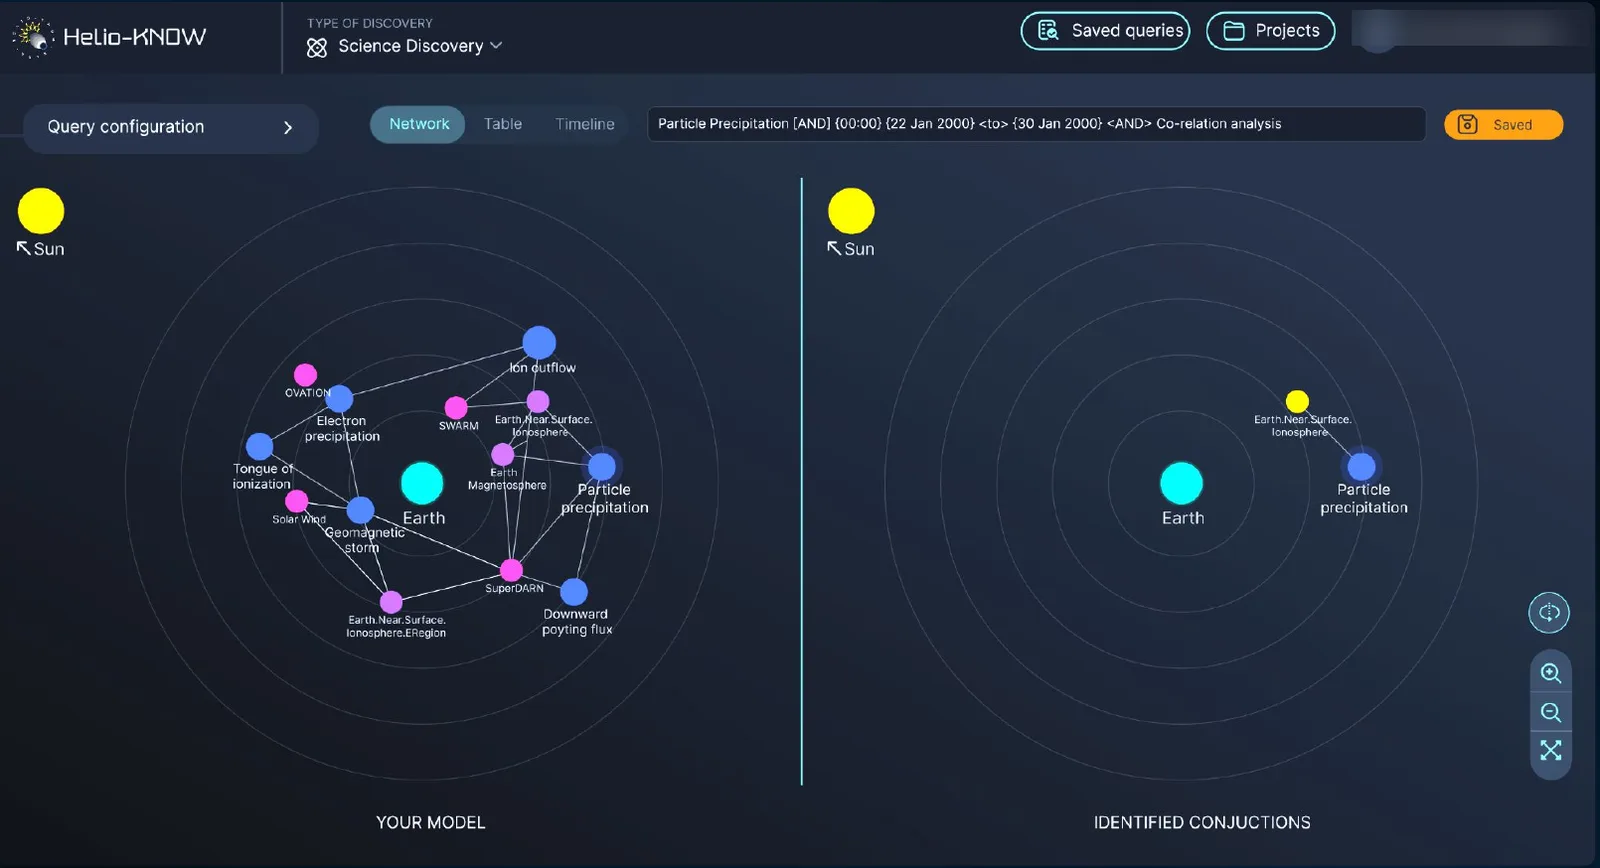1600x868 pixels.
Task: Click the IDENTIFIED CONJUCTIONS caption
Action: coord(1202,823)
